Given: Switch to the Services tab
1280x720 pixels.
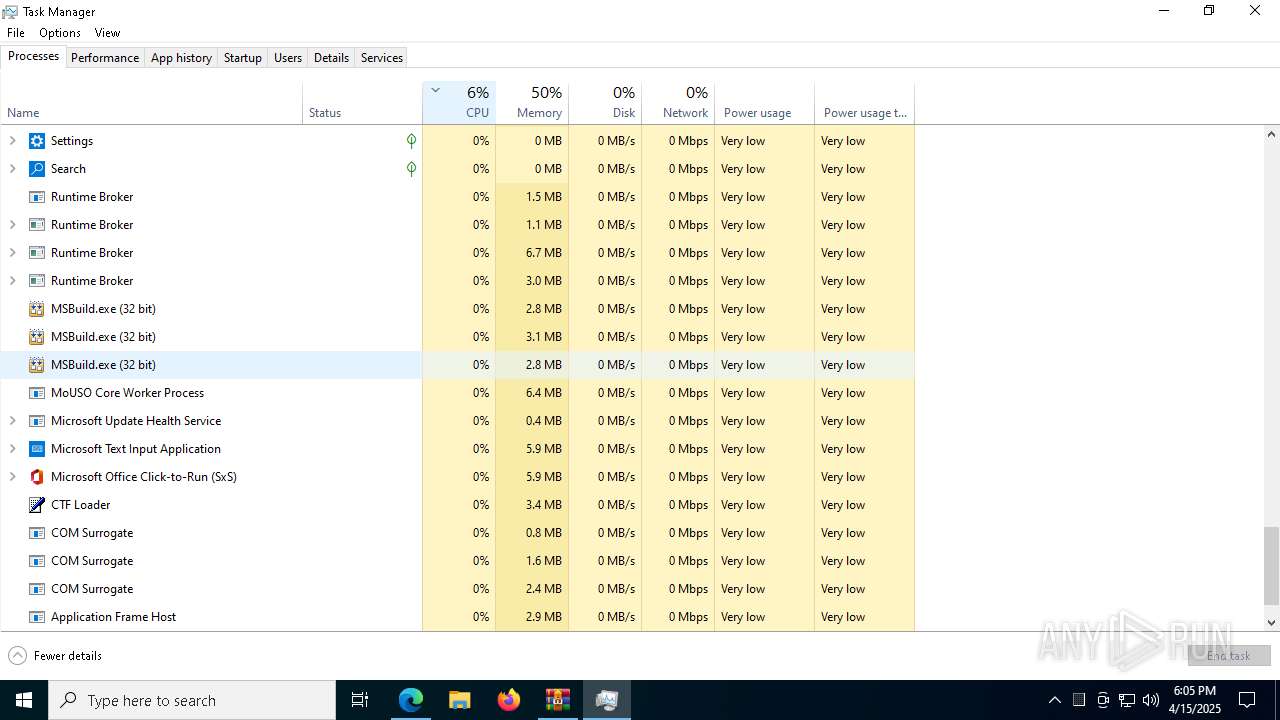Looking at the screenshot, I should click(x=382, y=58).
